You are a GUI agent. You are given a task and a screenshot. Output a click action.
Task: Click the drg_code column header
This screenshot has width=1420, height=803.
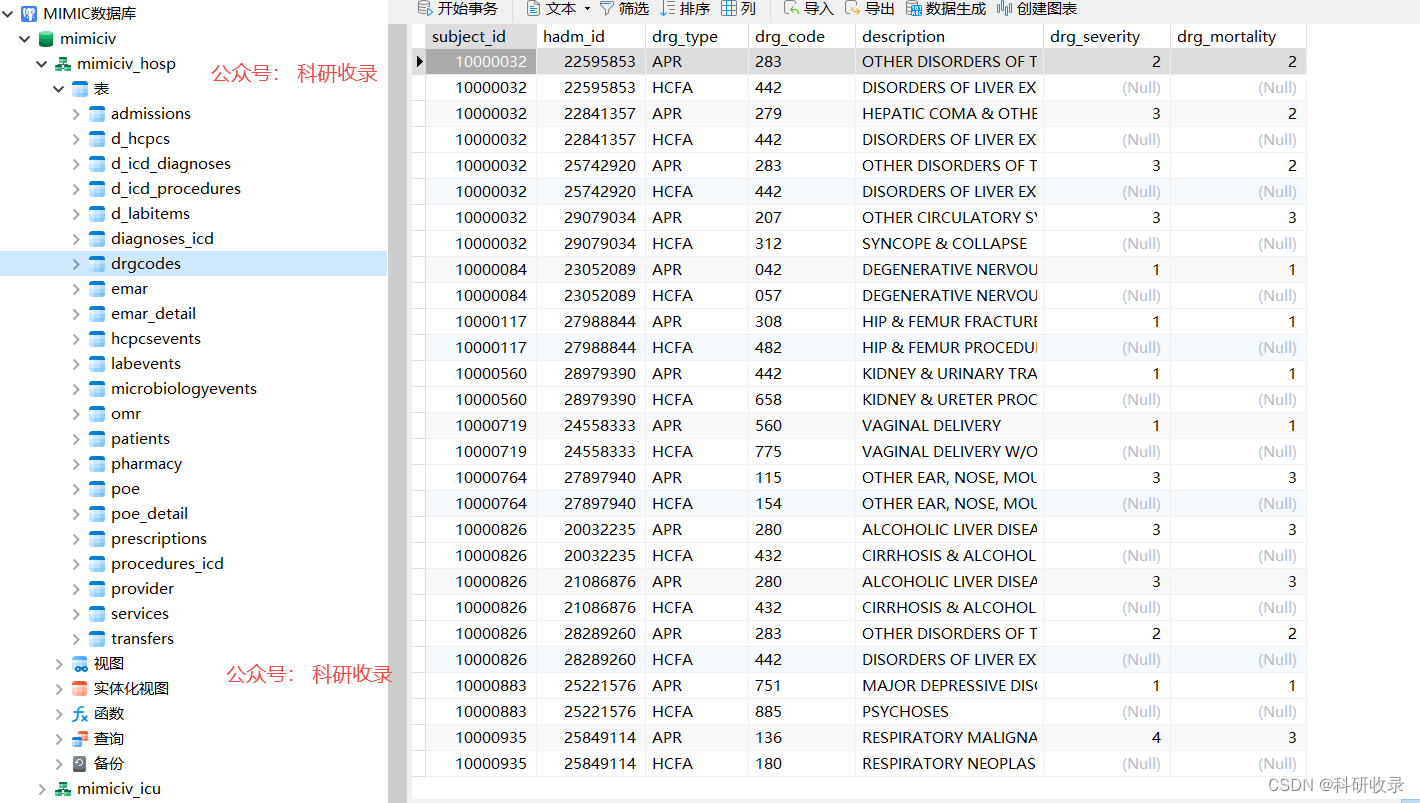pos(802,36)
